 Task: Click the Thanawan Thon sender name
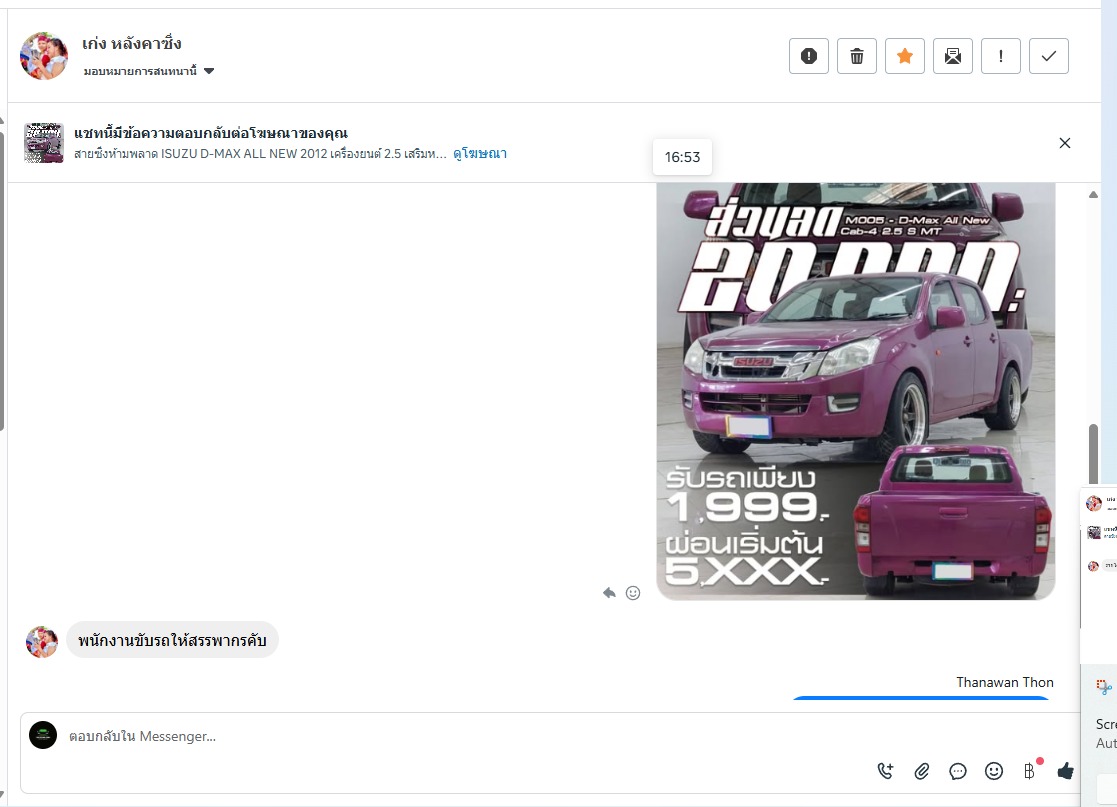pyautogui.click(x=1004, y=682)
